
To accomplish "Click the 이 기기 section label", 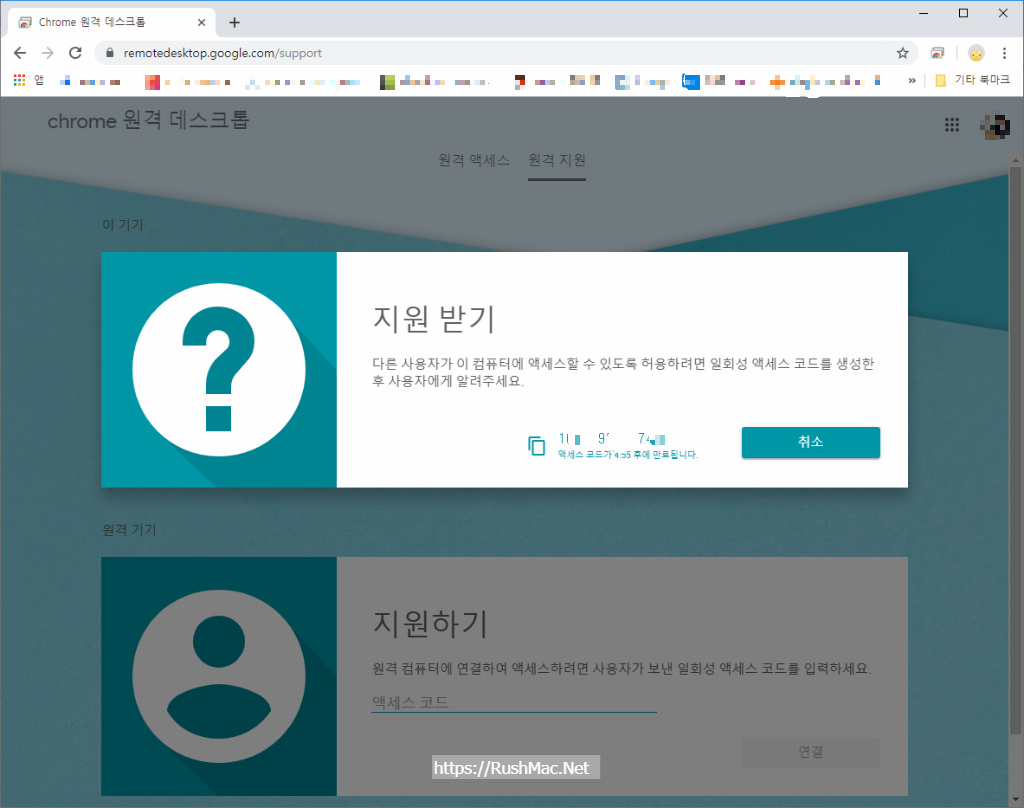I will tap(123, 225).
